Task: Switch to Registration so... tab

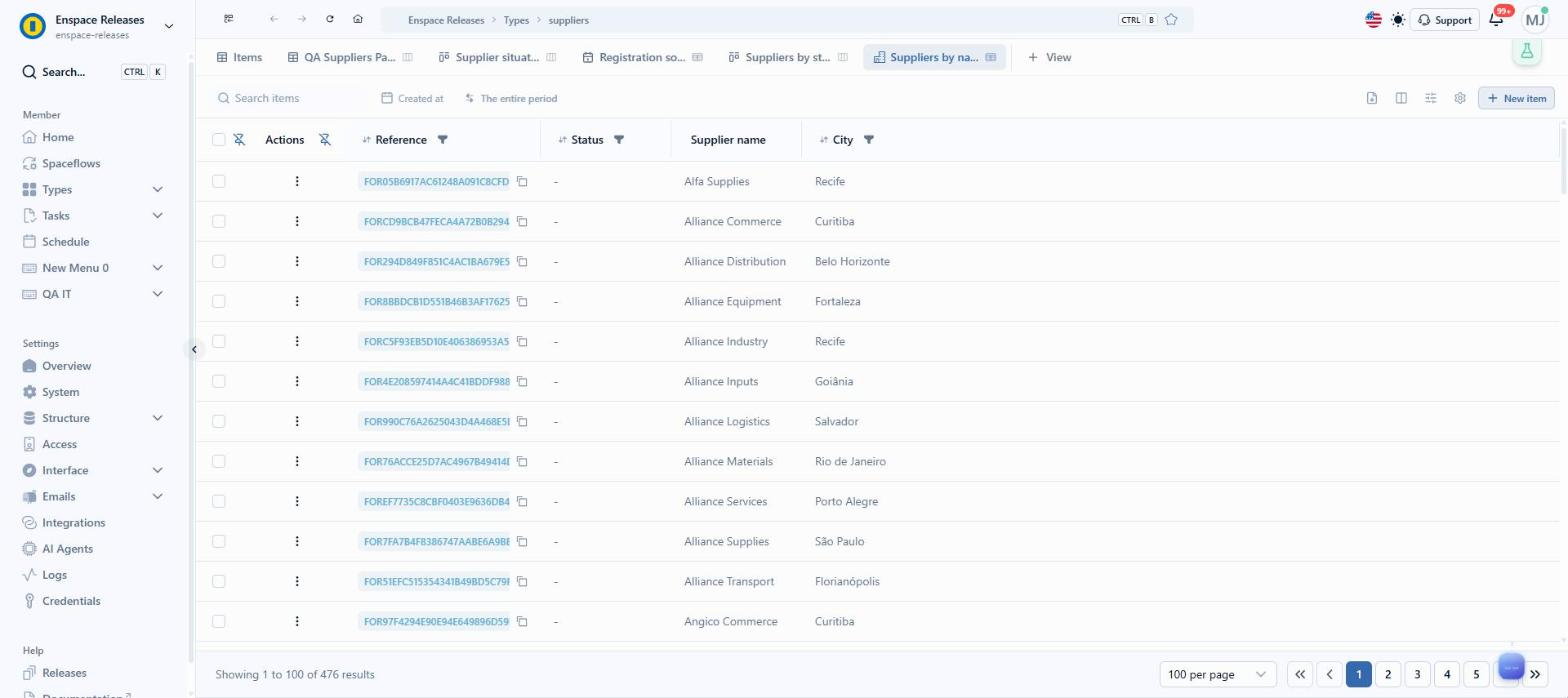Action: [643, 57]
